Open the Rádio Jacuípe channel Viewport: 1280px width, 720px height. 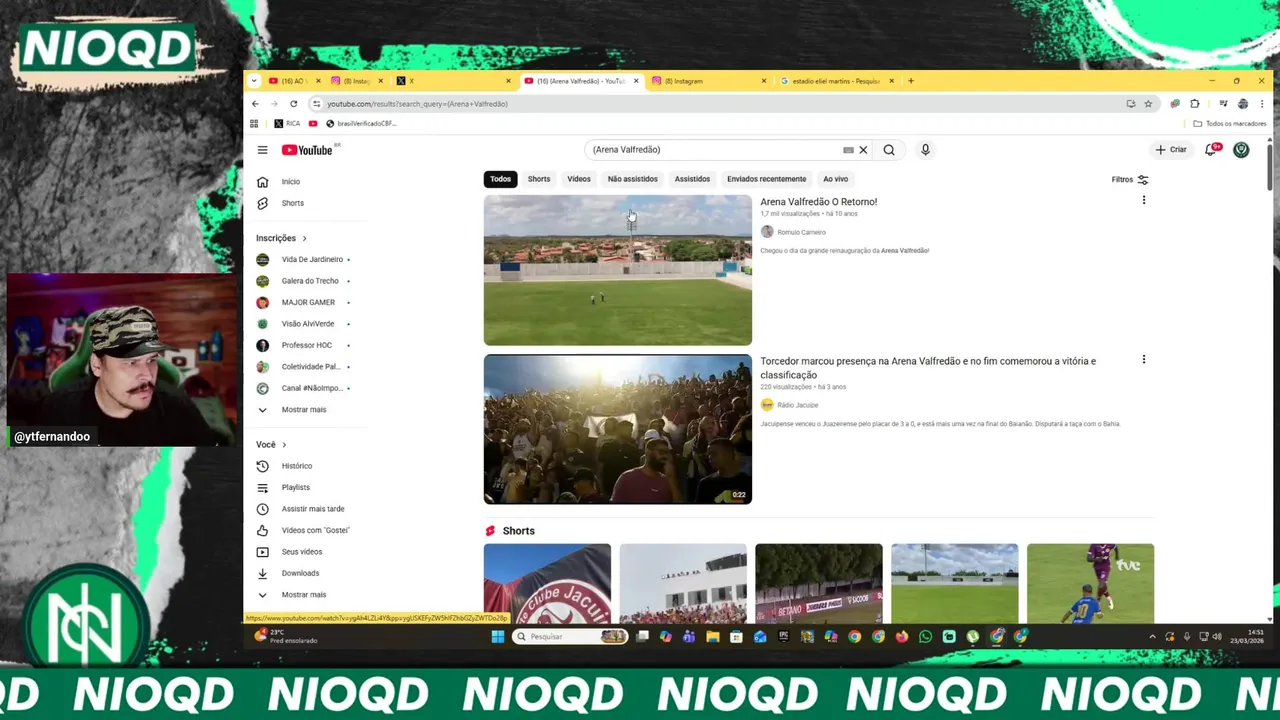click(x=797, y=405)
